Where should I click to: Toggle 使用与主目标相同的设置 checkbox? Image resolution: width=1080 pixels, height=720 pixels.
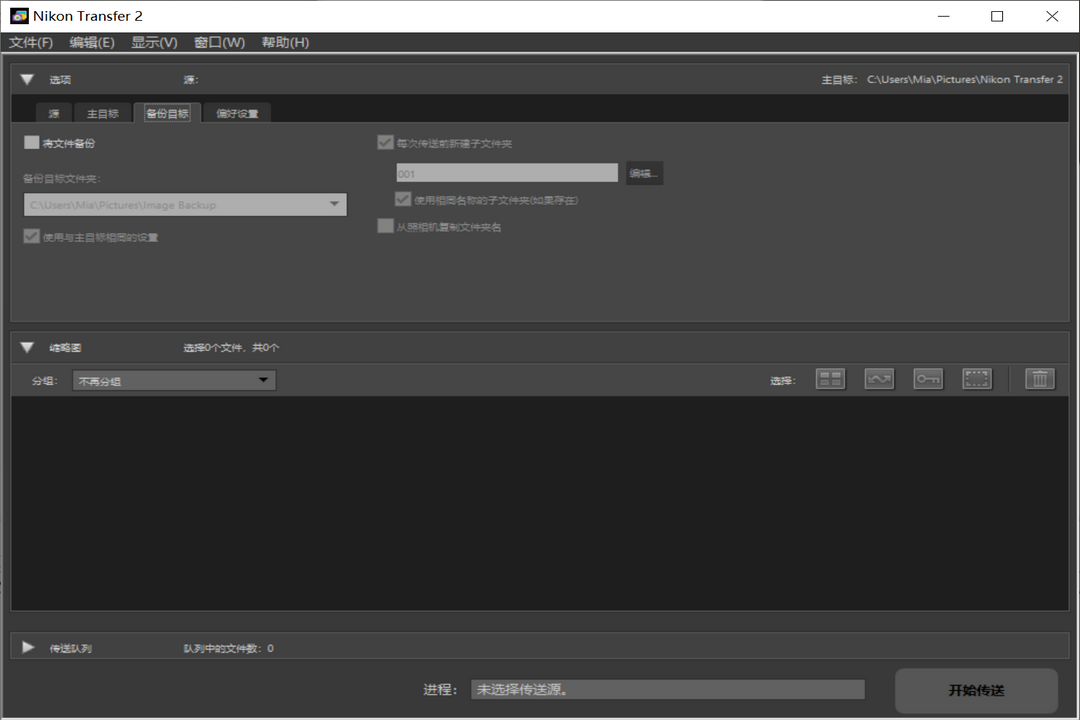[x=32, y=237]
